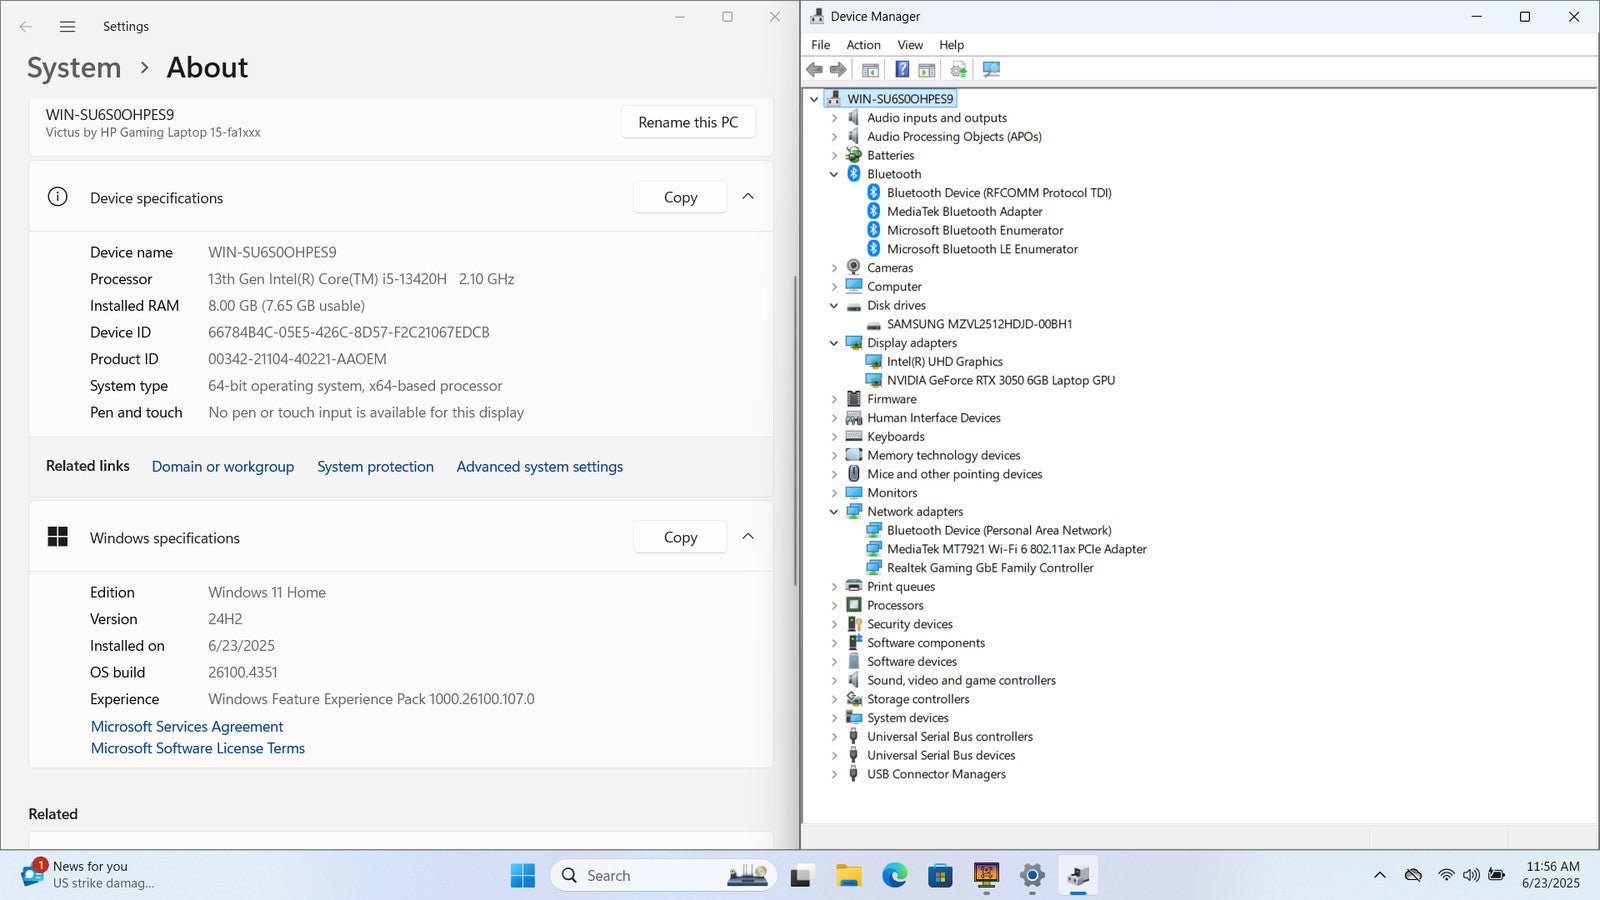This screenshot has width=1600, height=900.
Task: Open Settings hamburger navigation menu
Action: click(67, 27)
